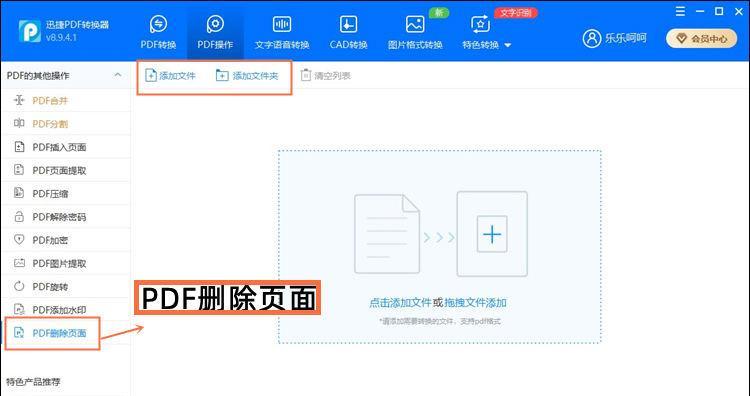Open the 图片格式转换 tab

(415, 32)
